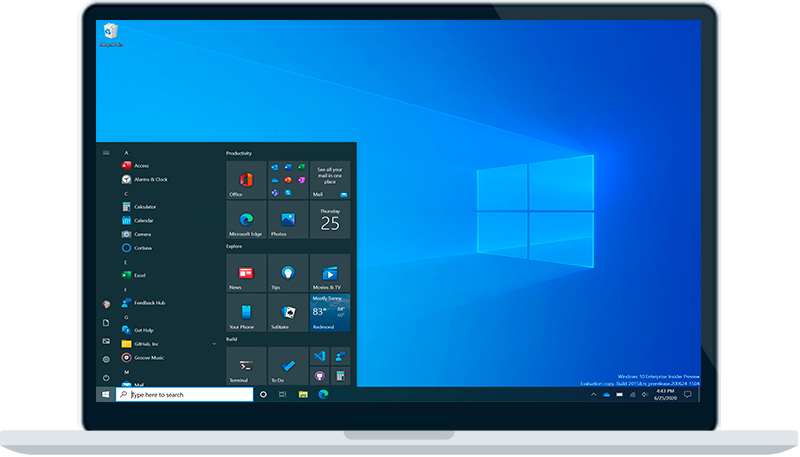Open File Explorer from the taskbar
The width and height of the screenshot is (800, 457).
coord(303,394)
